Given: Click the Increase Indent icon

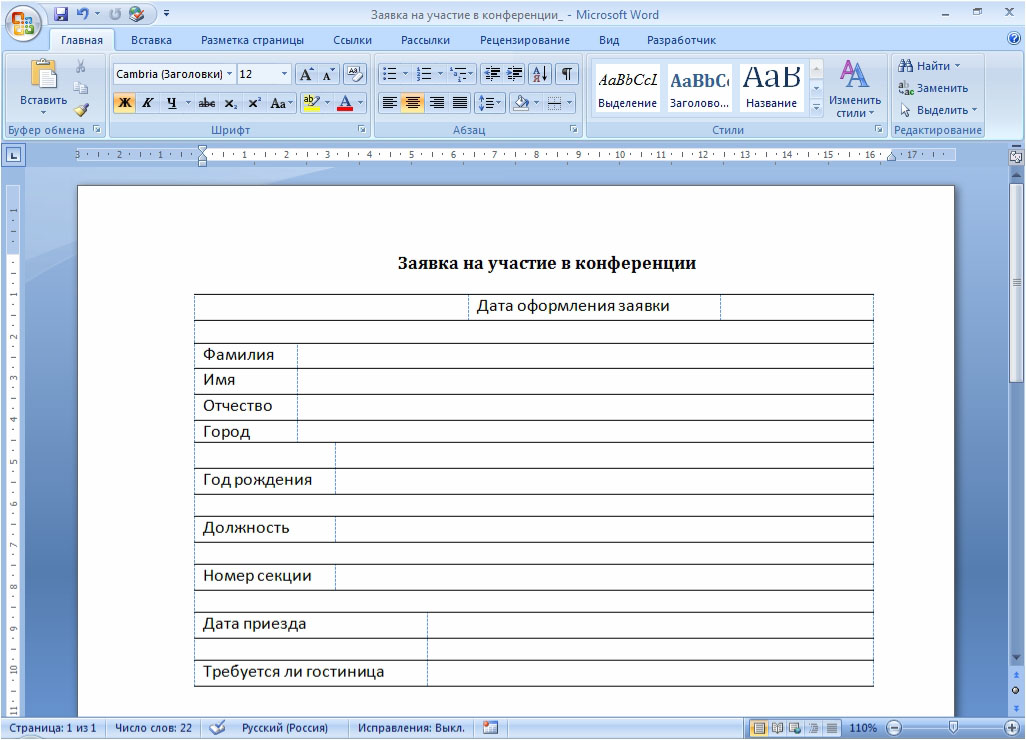Looking at the screenshot, I should pyautogui.click(x=515, y=74).
